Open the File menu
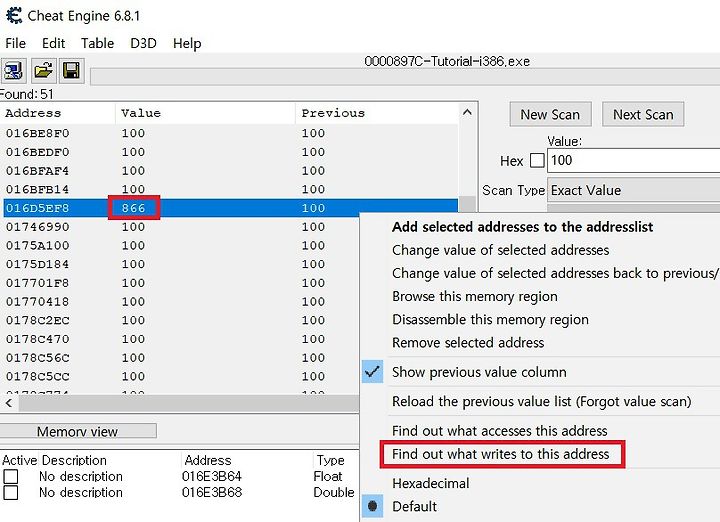This screenshot has width=720, height=522. [x=16, y=43]
